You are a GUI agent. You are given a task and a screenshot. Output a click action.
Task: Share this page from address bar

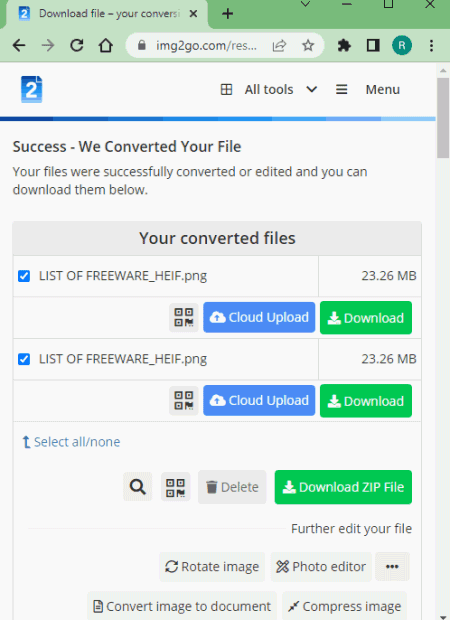(x=279, y=45)
